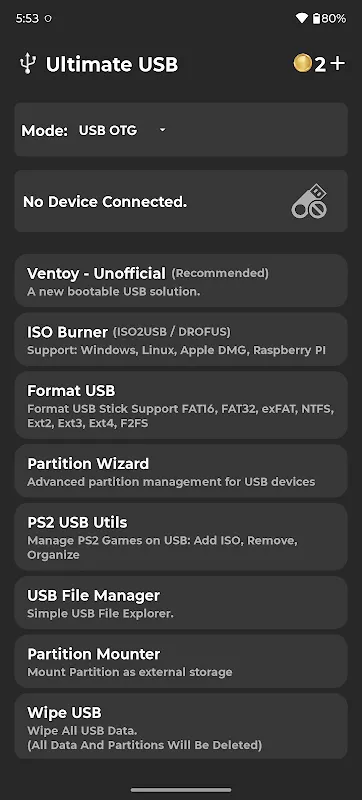Select Wipe USB option
The height and width of the screenshot is (800, 362).
tap(181, 727)
